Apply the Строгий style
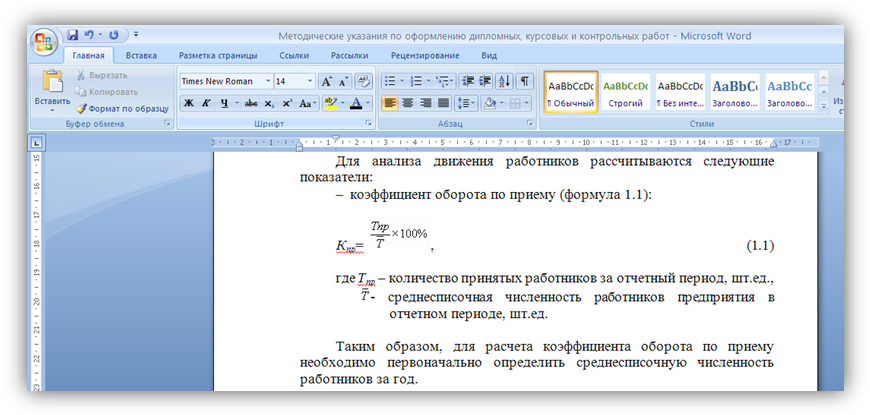This screenshot has height=415, width=870. tap(625, 92)
